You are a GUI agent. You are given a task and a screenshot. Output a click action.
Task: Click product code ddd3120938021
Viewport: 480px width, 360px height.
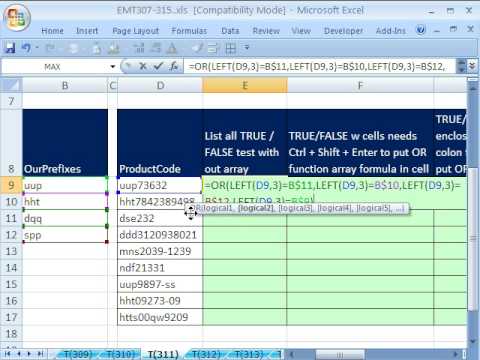pyautogui.click(x=160, y=235)
